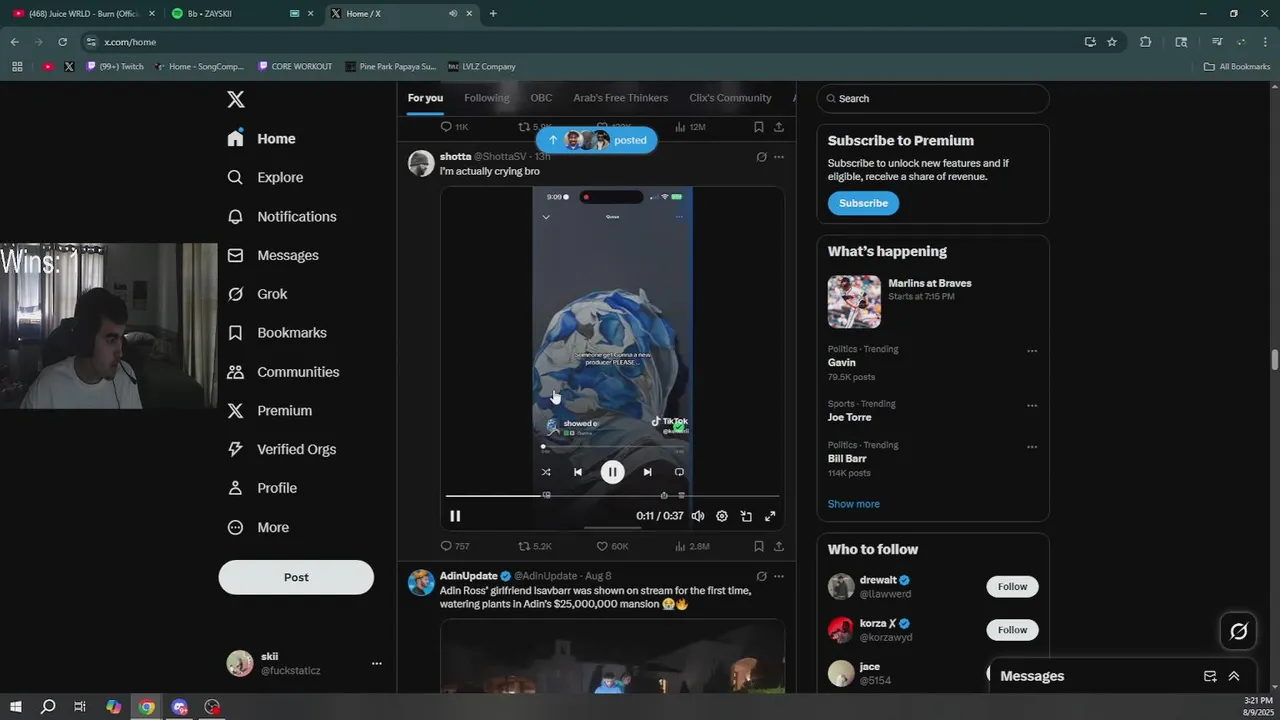Expand the video to fullscreen
1280x720 pixels.
(770, 516)
